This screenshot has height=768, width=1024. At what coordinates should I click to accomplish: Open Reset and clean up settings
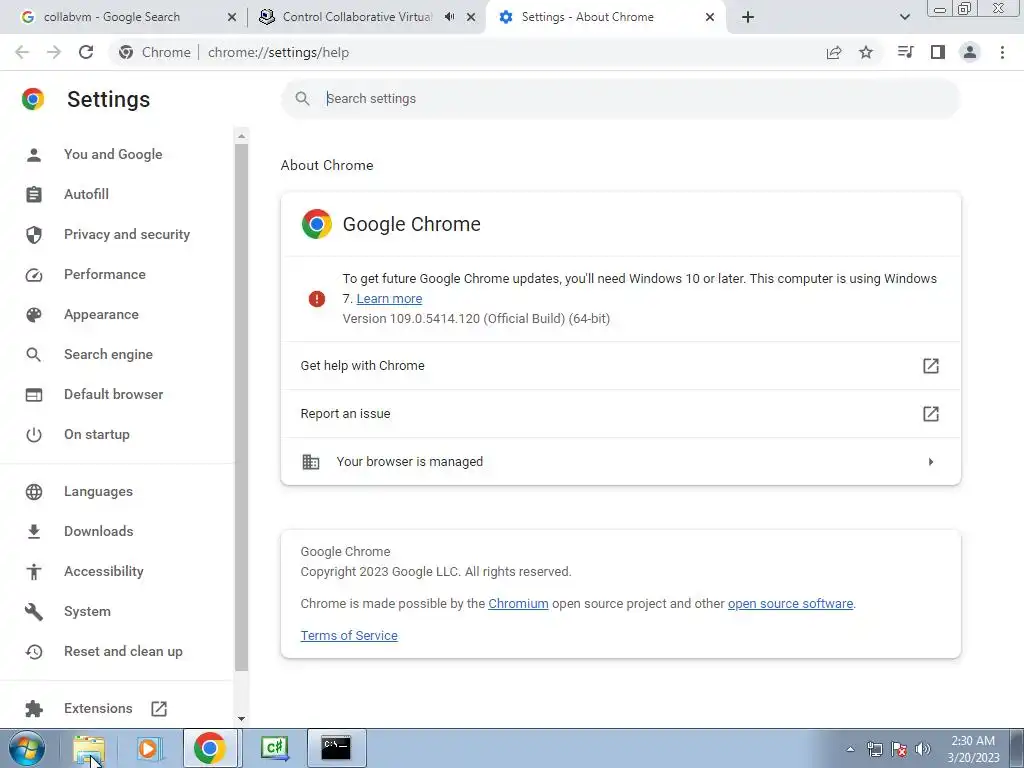tap(123, 651)
